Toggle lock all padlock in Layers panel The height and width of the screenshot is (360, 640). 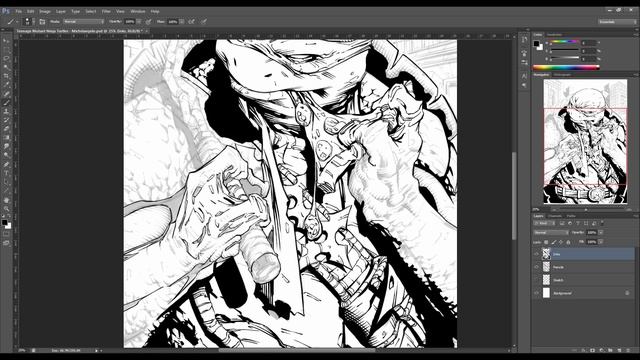coord(568,242)
